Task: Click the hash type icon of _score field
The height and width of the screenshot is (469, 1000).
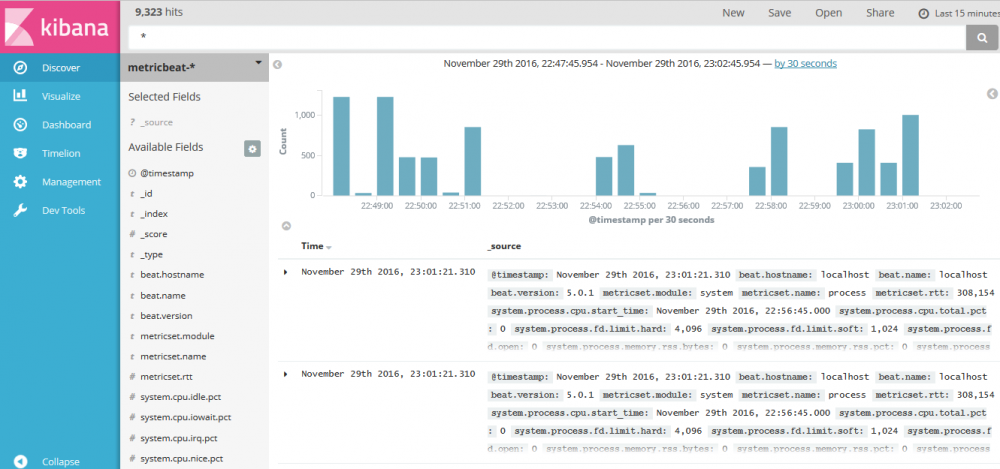Action: [x=132, y=234]
